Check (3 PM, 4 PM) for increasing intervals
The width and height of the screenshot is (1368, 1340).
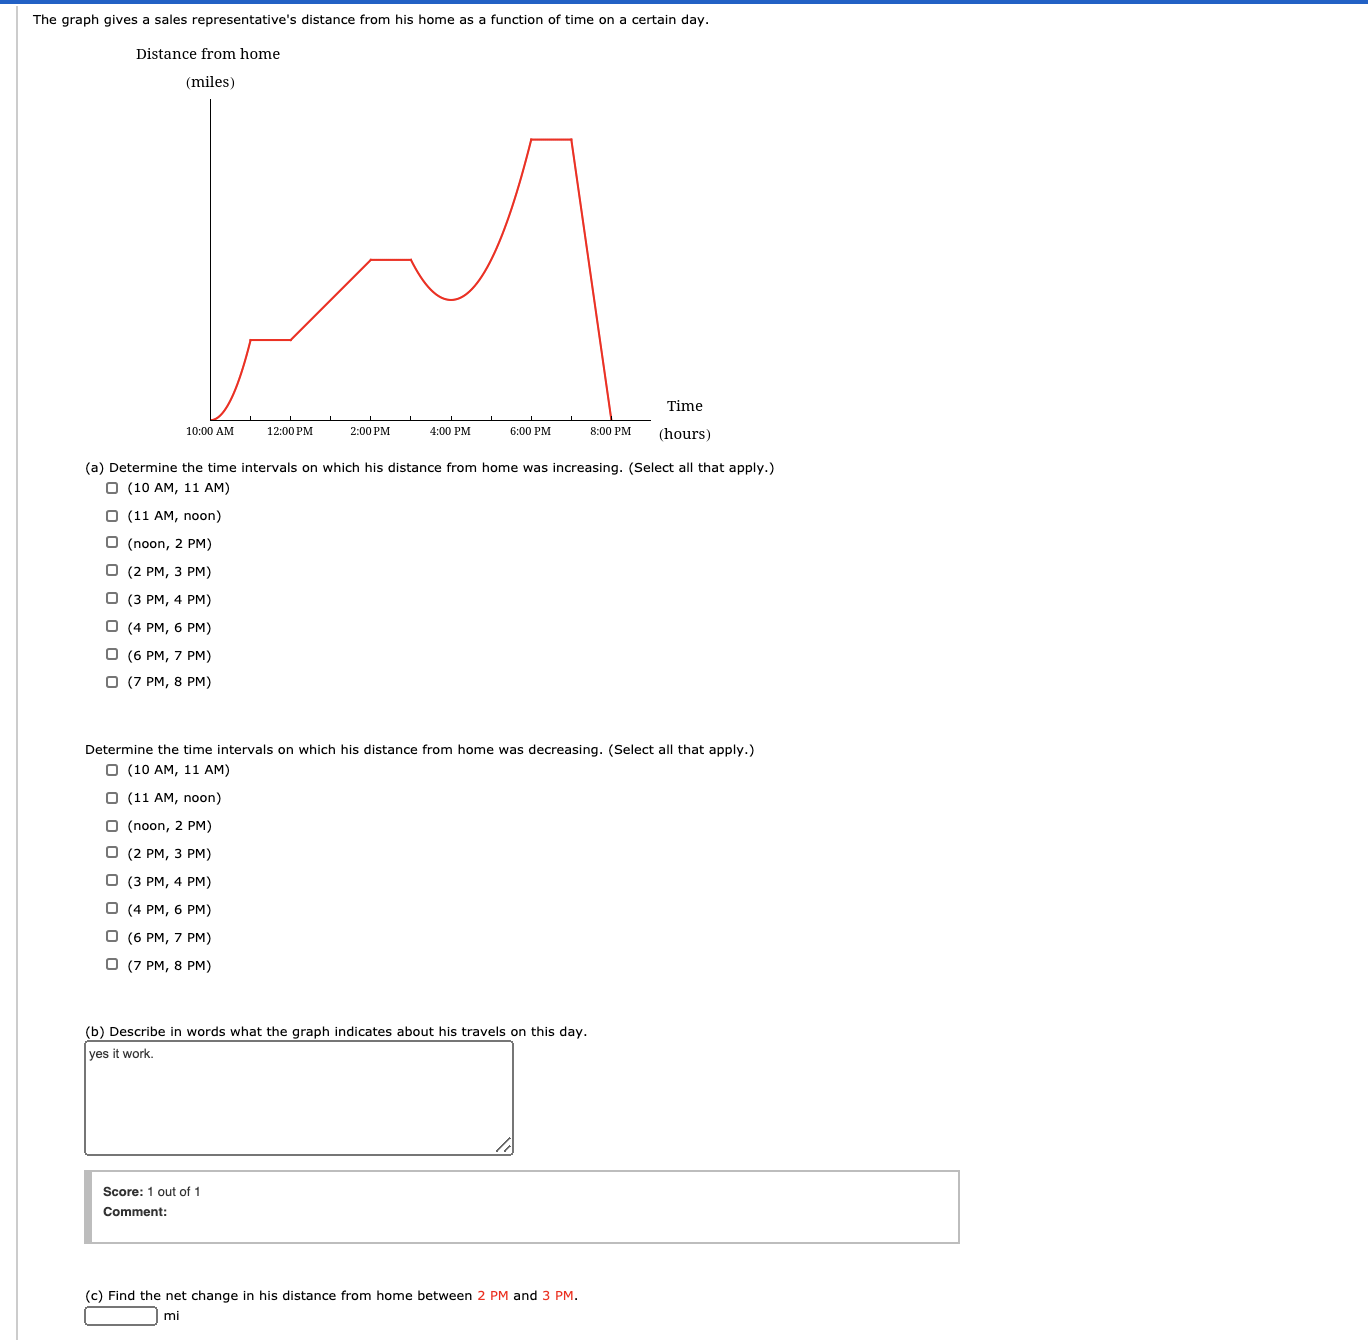[x=110, y=599]
